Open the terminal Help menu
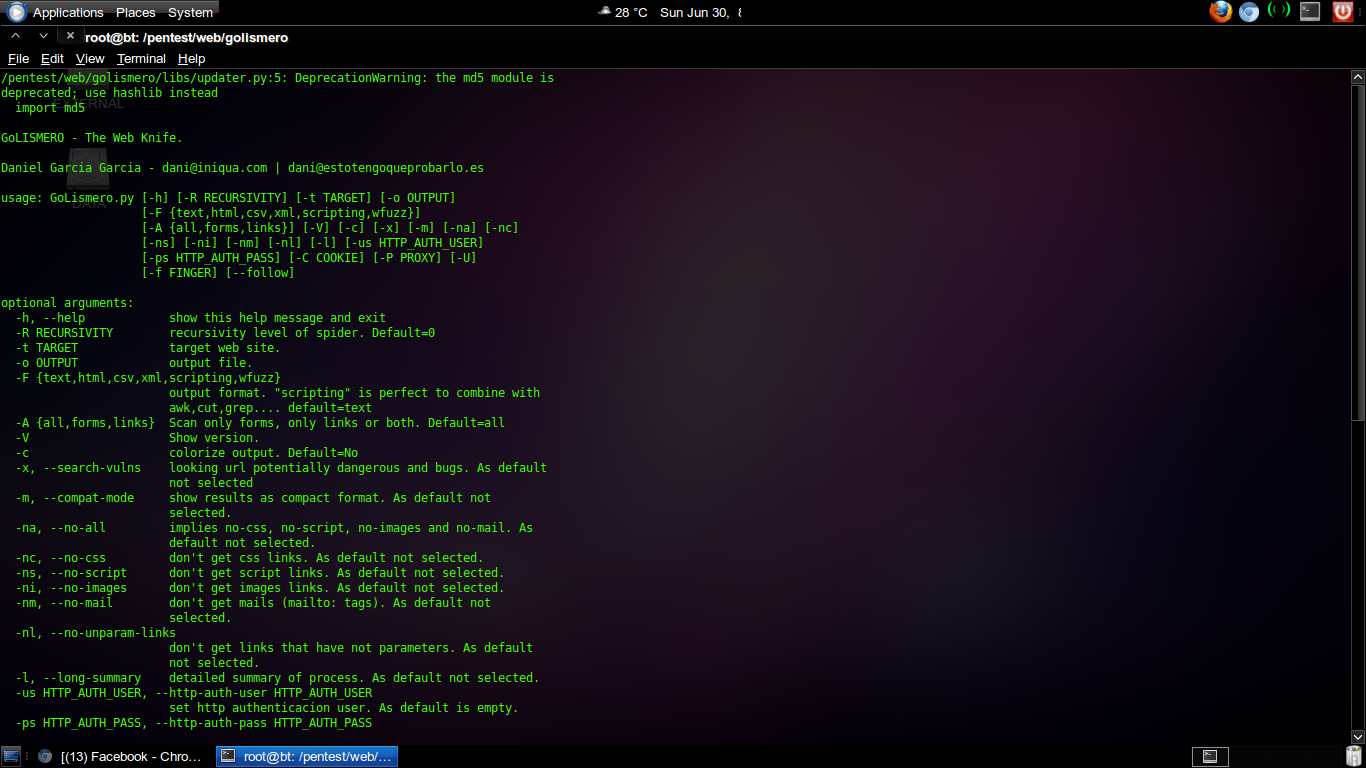Viewport: 1366px width, 768px height. click(x=191, y=59)
